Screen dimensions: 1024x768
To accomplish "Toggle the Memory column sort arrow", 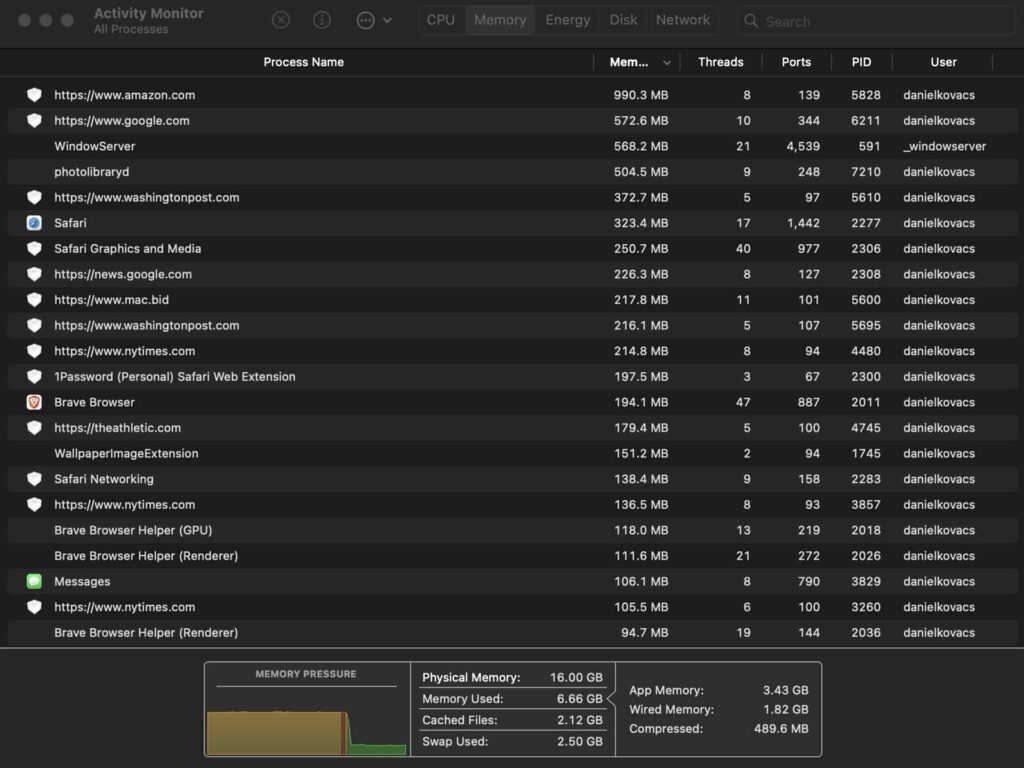I will click(667, 63).
